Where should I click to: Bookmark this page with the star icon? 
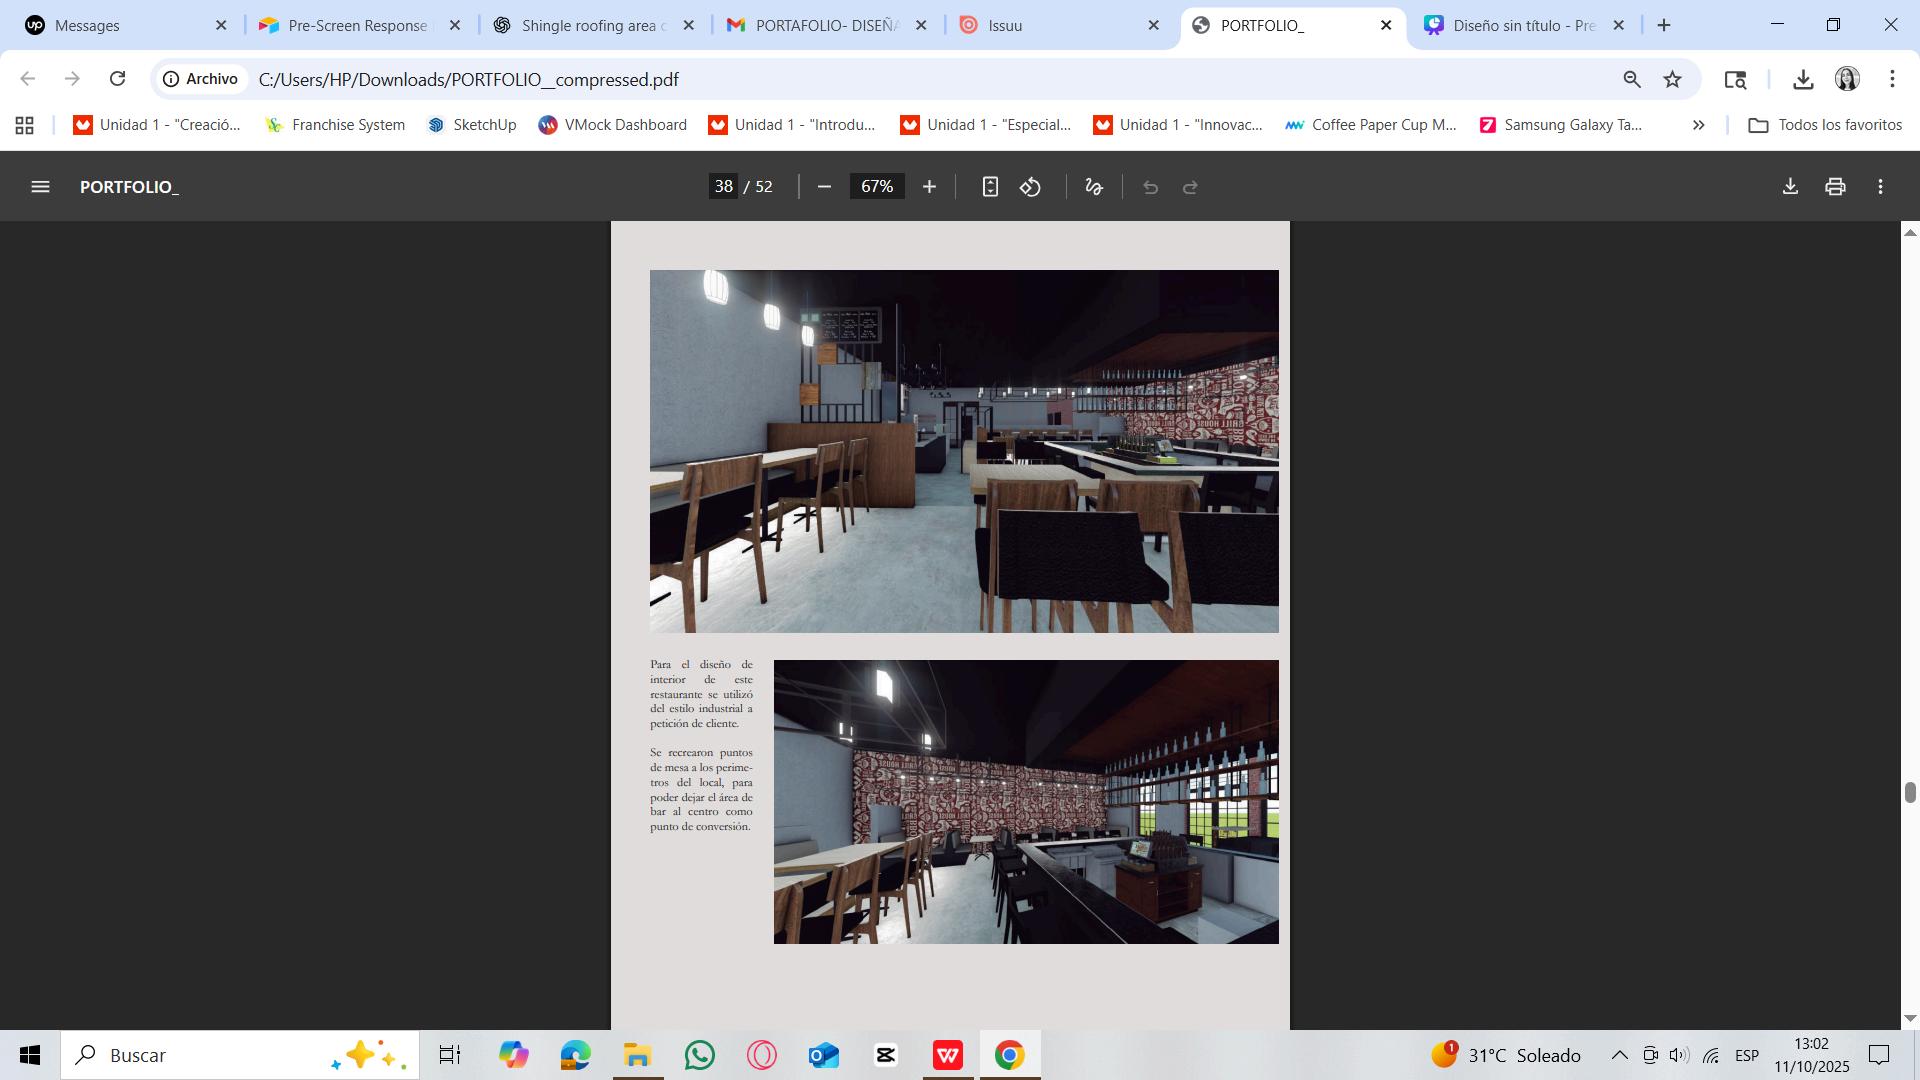tap(1673, 79)
